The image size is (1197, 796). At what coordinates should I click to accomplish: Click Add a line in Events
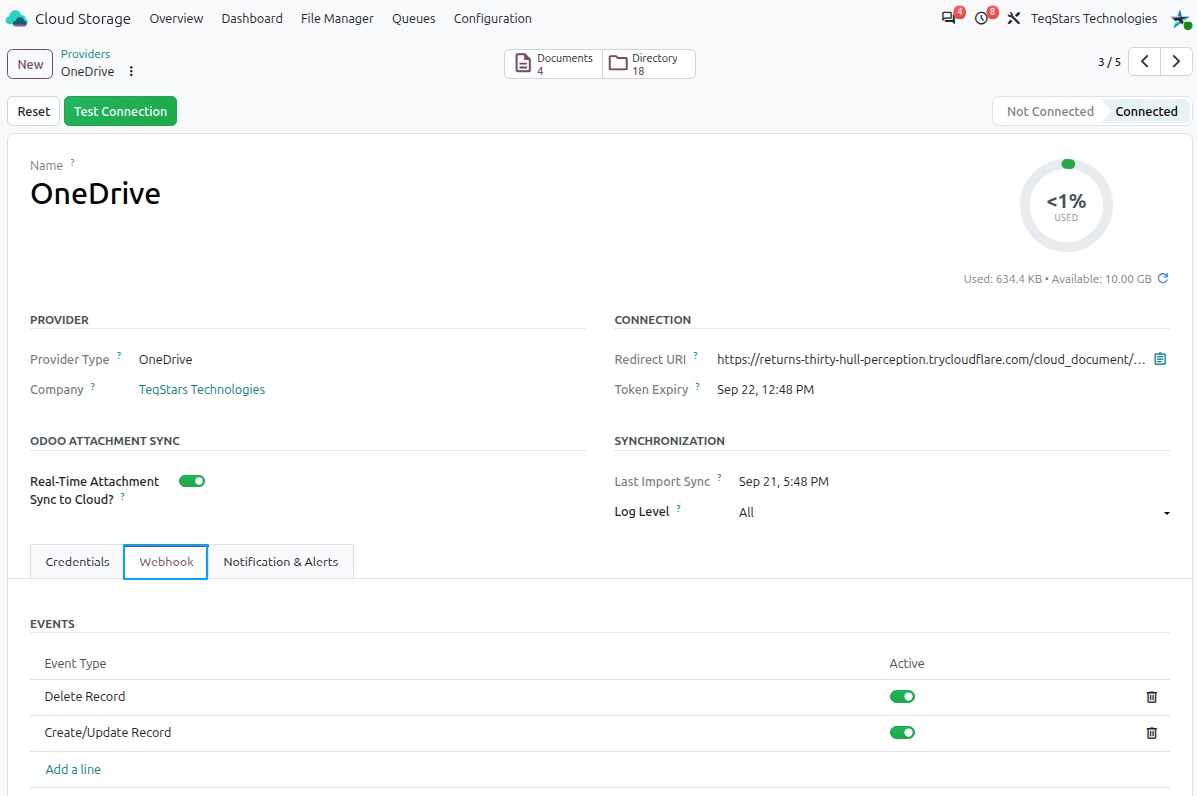(73, 769)
